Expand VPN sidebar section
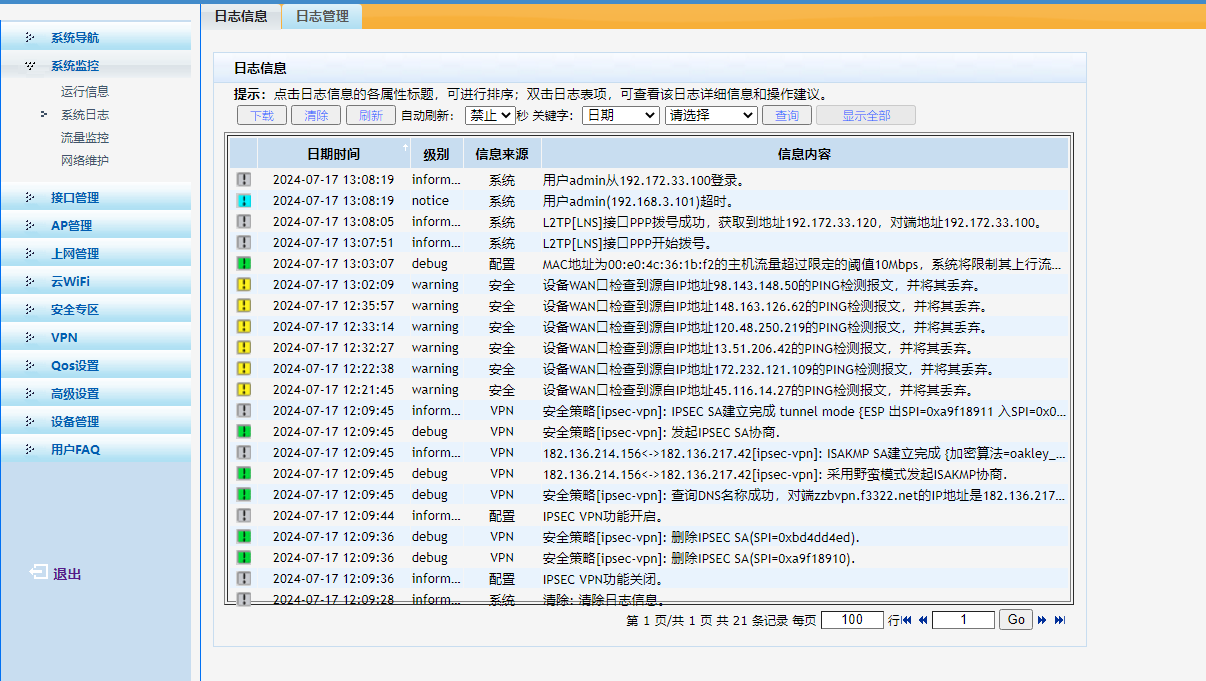This screenshot has width=1206, height=681. pos(96,338)
